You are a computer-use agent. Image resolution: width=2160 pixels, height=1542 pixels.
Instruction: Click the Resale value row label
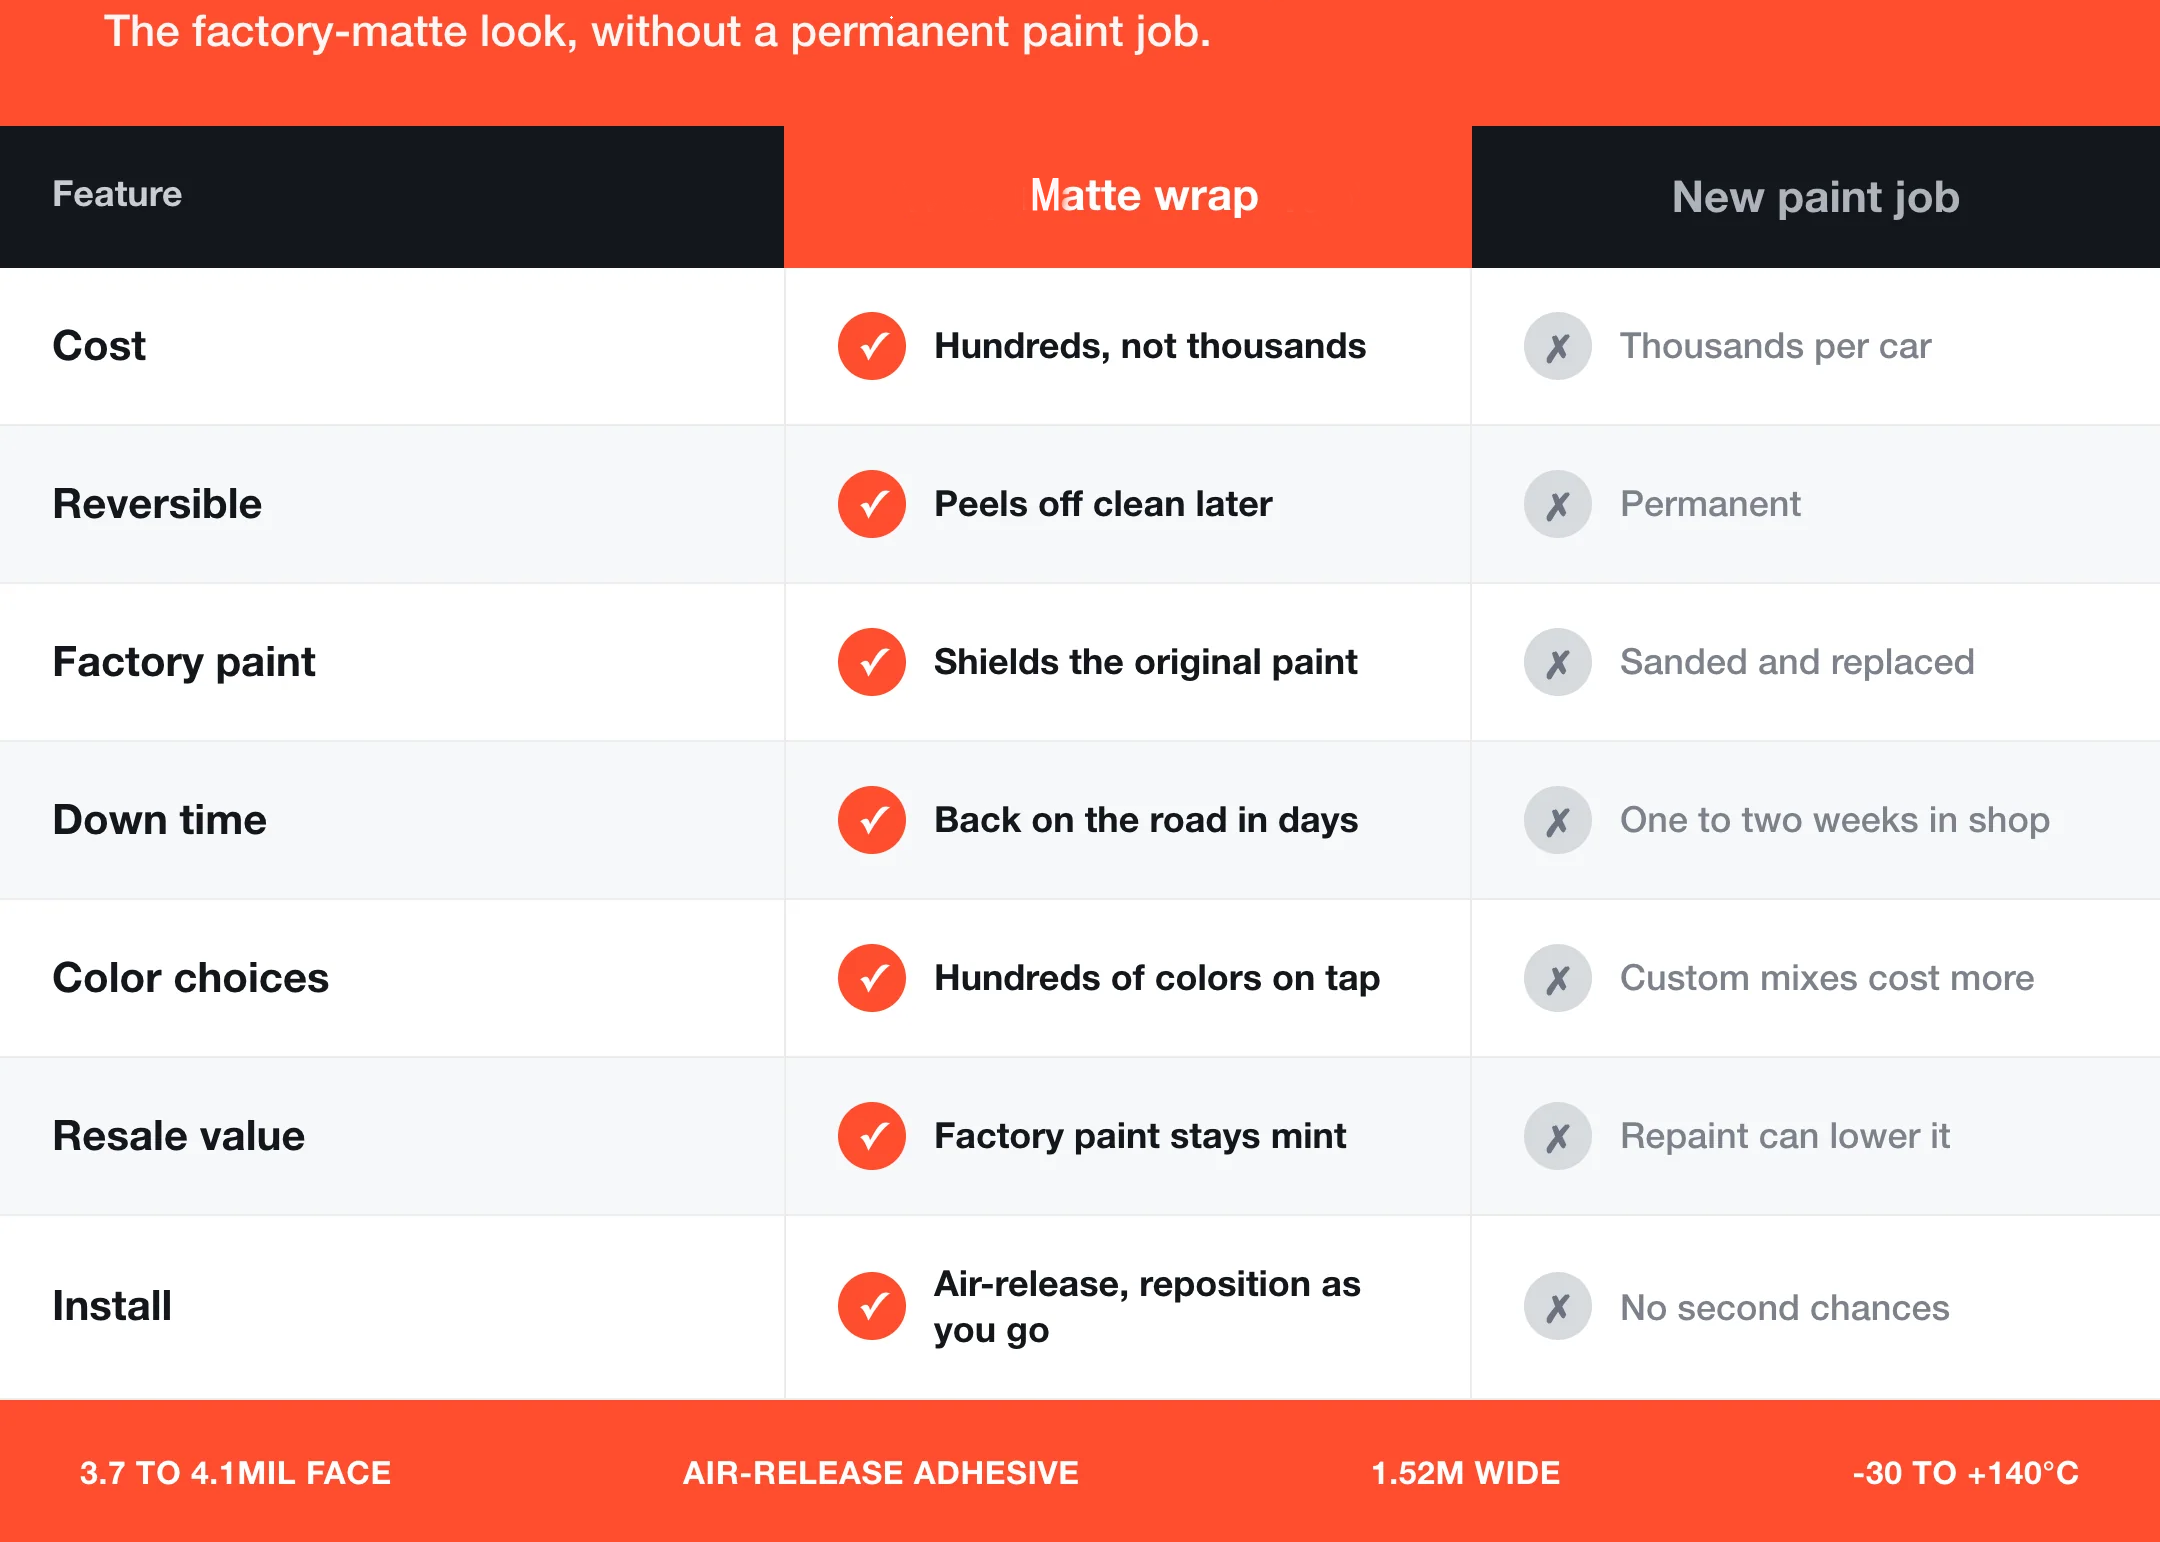click(x=179, y=1136)
